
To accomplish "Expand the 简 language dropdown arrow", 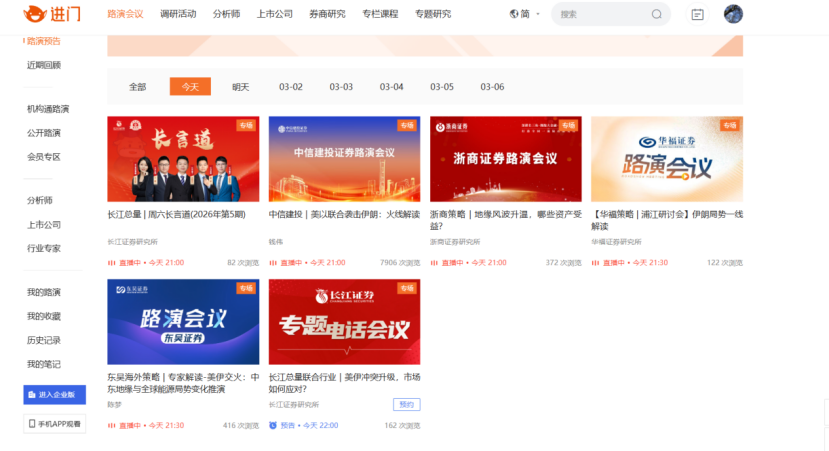I will (538, 14).
